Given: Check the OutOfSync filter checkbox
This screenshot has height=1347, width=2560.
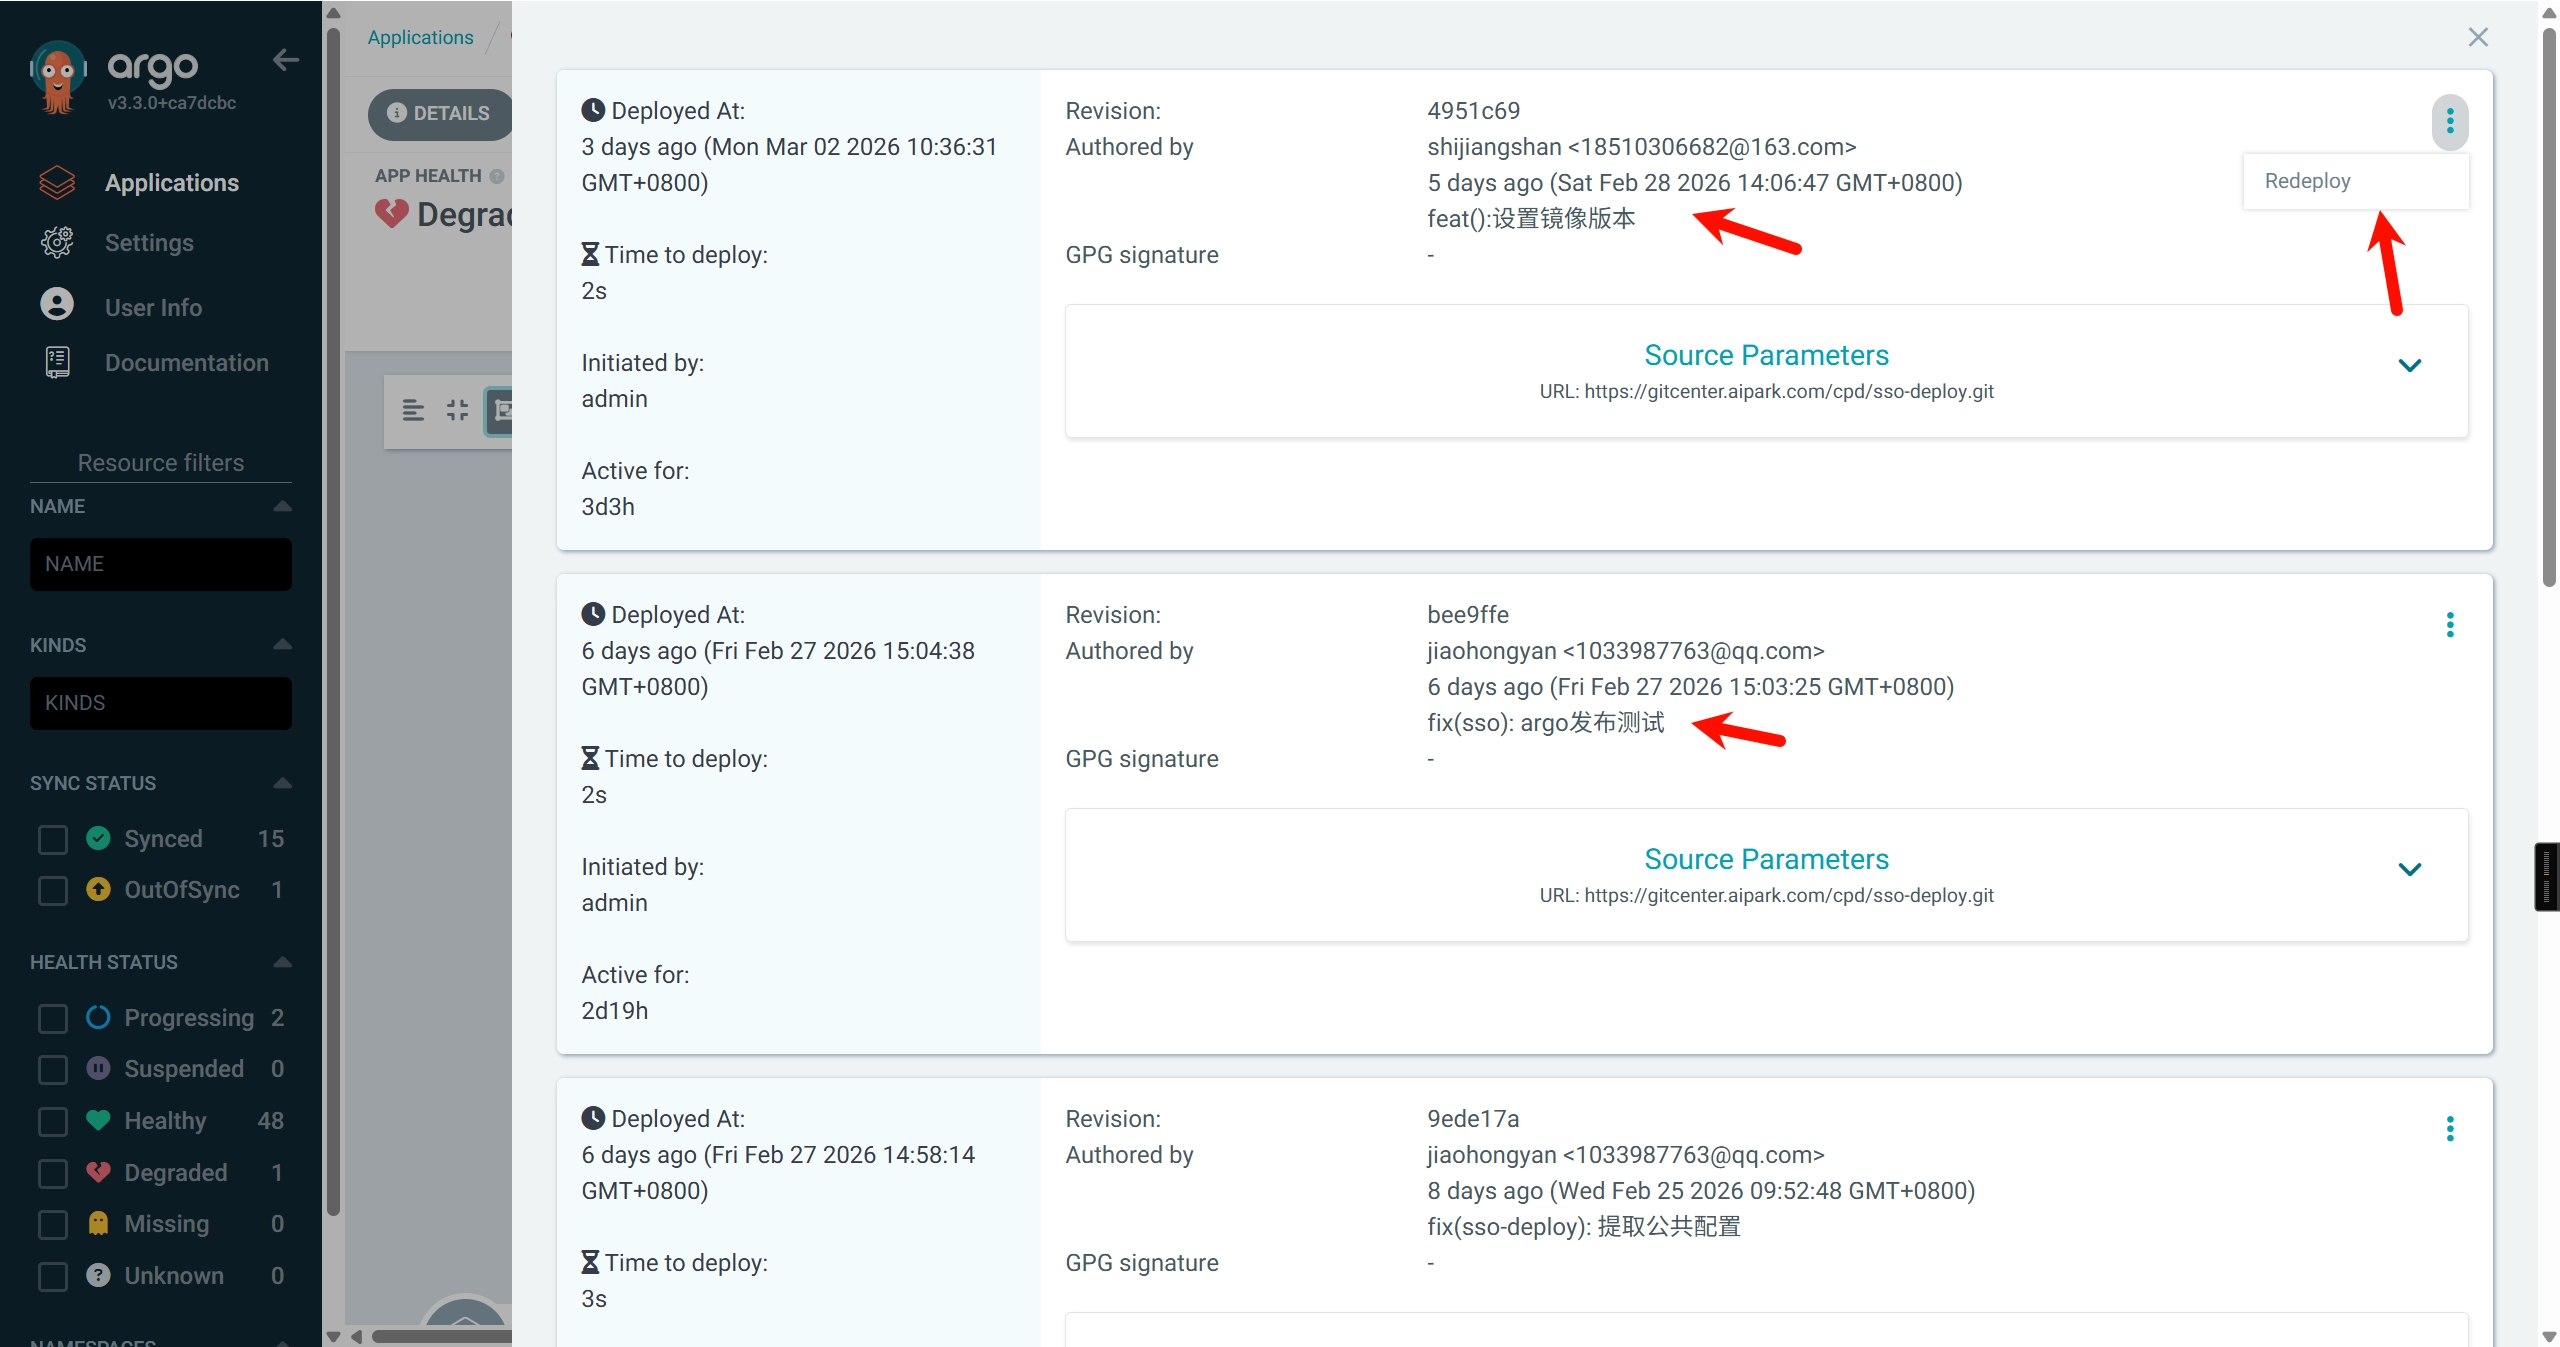Looking at the screenshot, I should [x=52, y=890].
